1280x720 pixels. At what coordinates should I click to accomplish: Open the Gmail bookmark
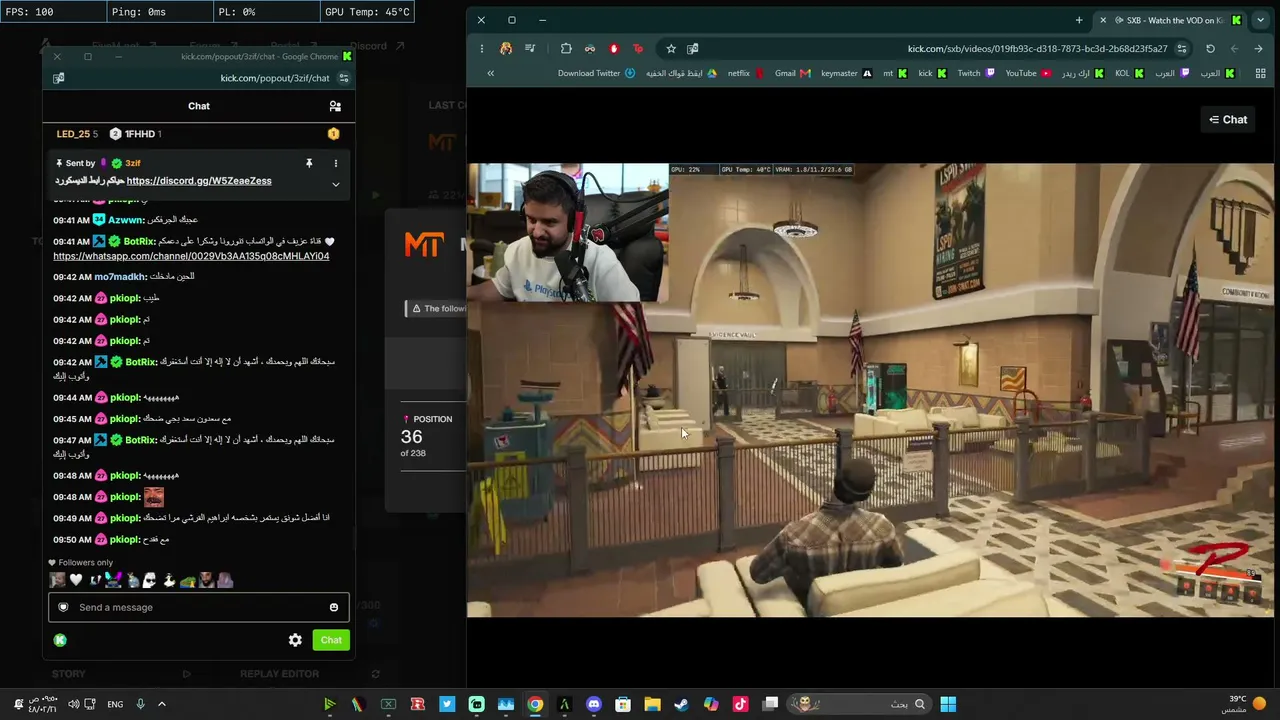[793, 73]
